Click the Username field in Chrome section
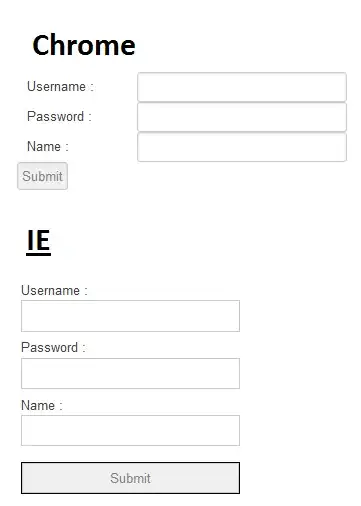Image resolution: width=361 pixels, height=506 pixels. 242,87
